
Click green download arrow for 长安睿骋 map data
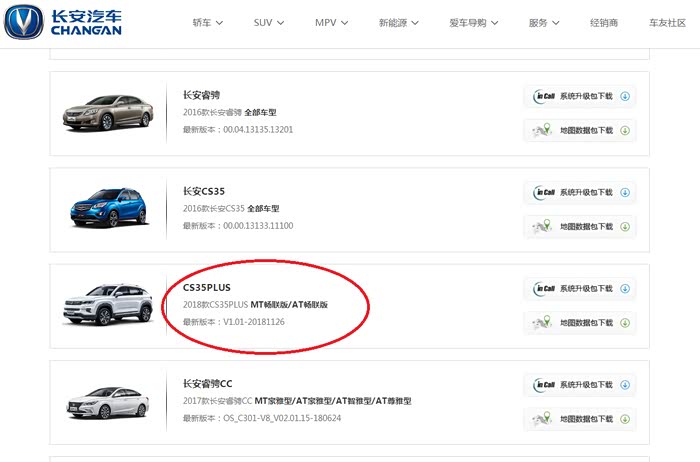click(625, 130)
